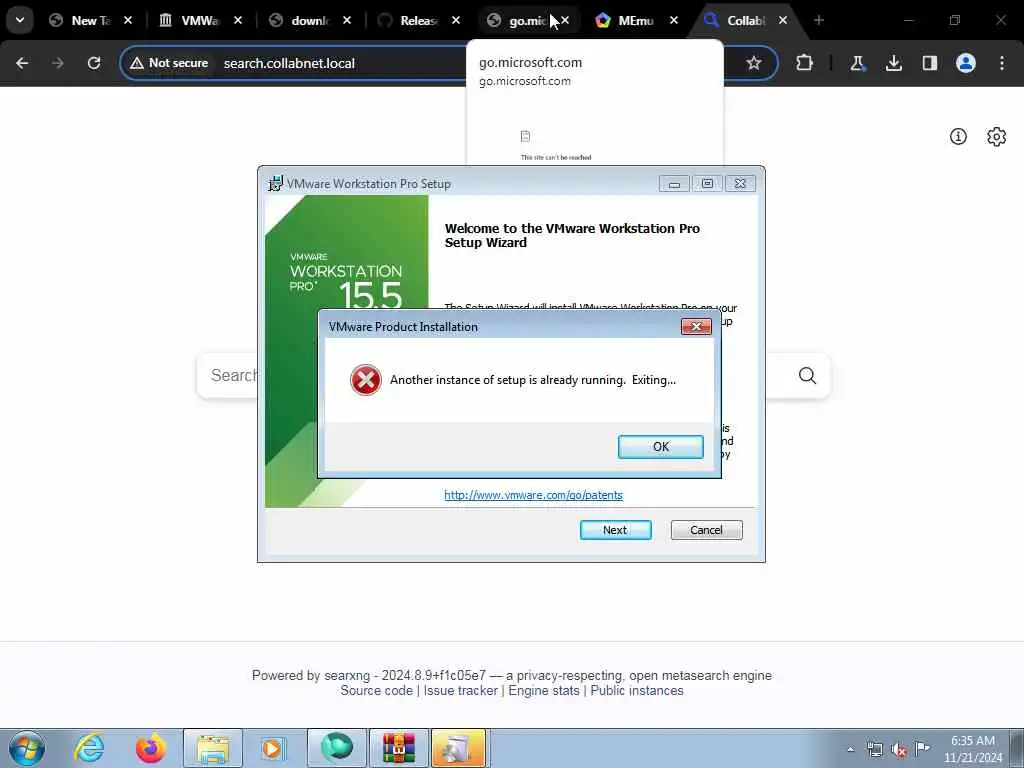Open the Windows Start menu

coord(27,748)
